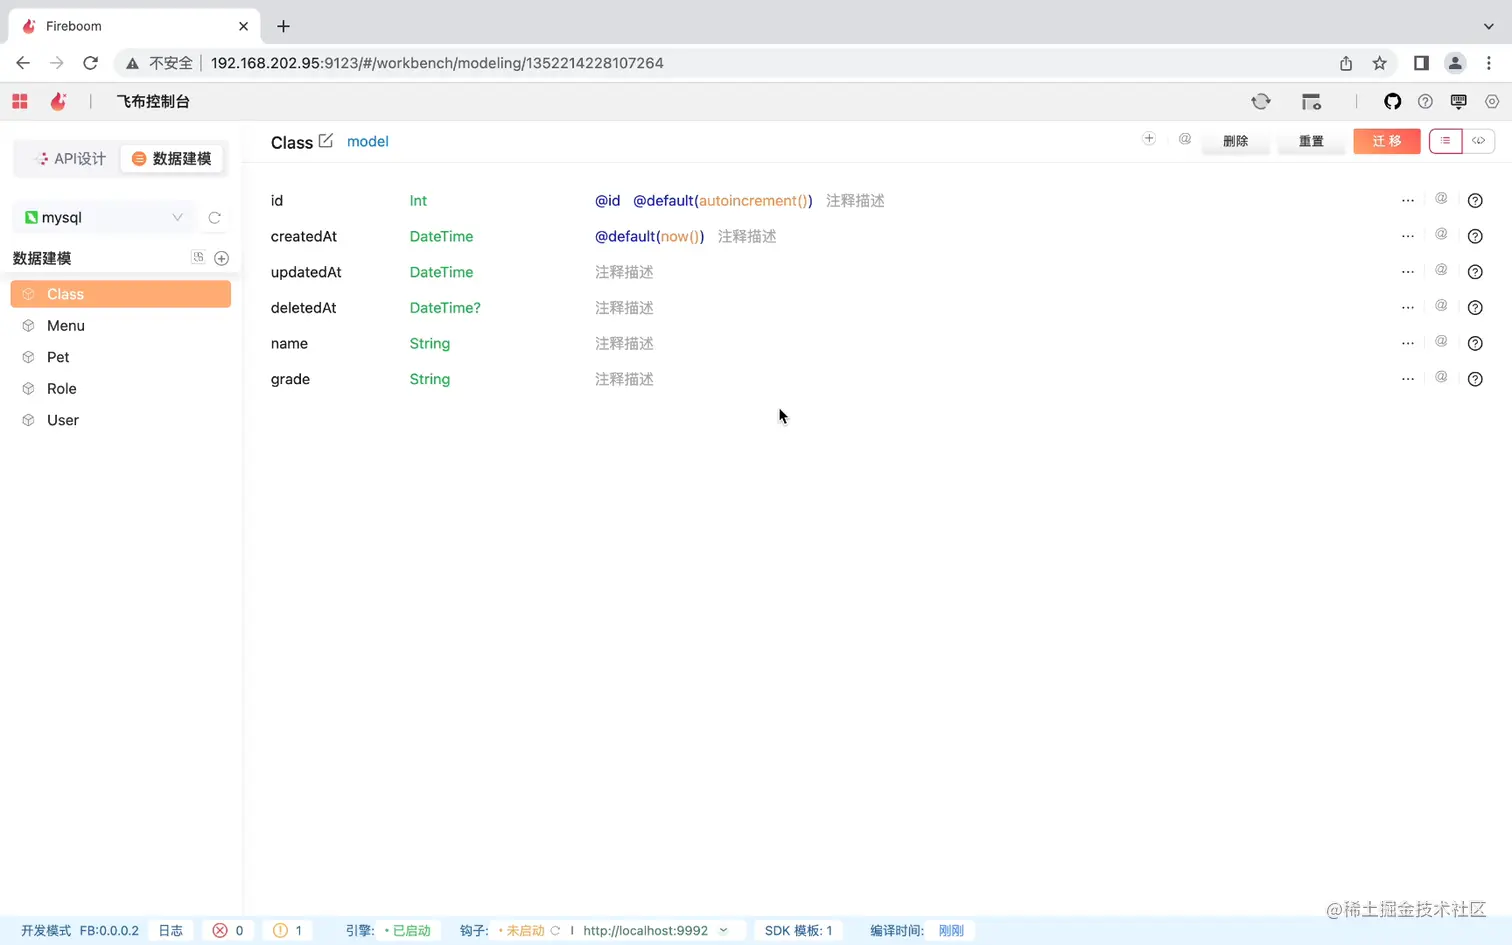
Task: Open the mysql datasource dropdown
Action: [104, 217]
